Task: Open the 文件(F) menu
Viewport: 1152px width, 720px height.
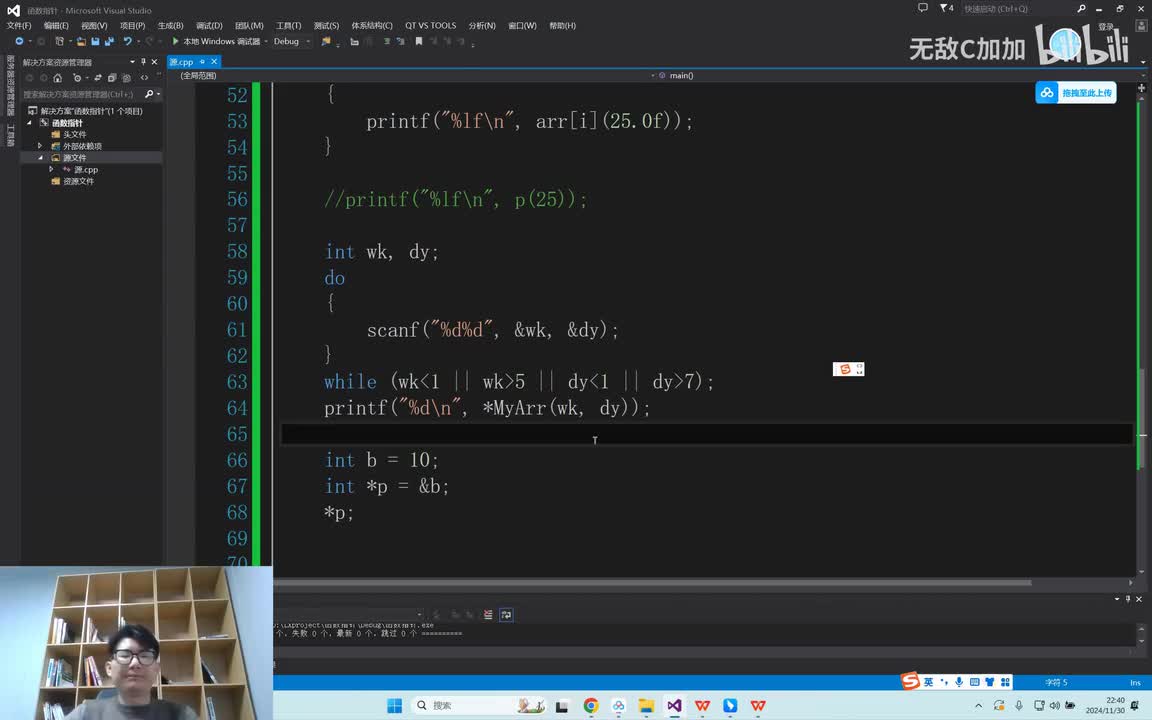Action: click(19, 26)
